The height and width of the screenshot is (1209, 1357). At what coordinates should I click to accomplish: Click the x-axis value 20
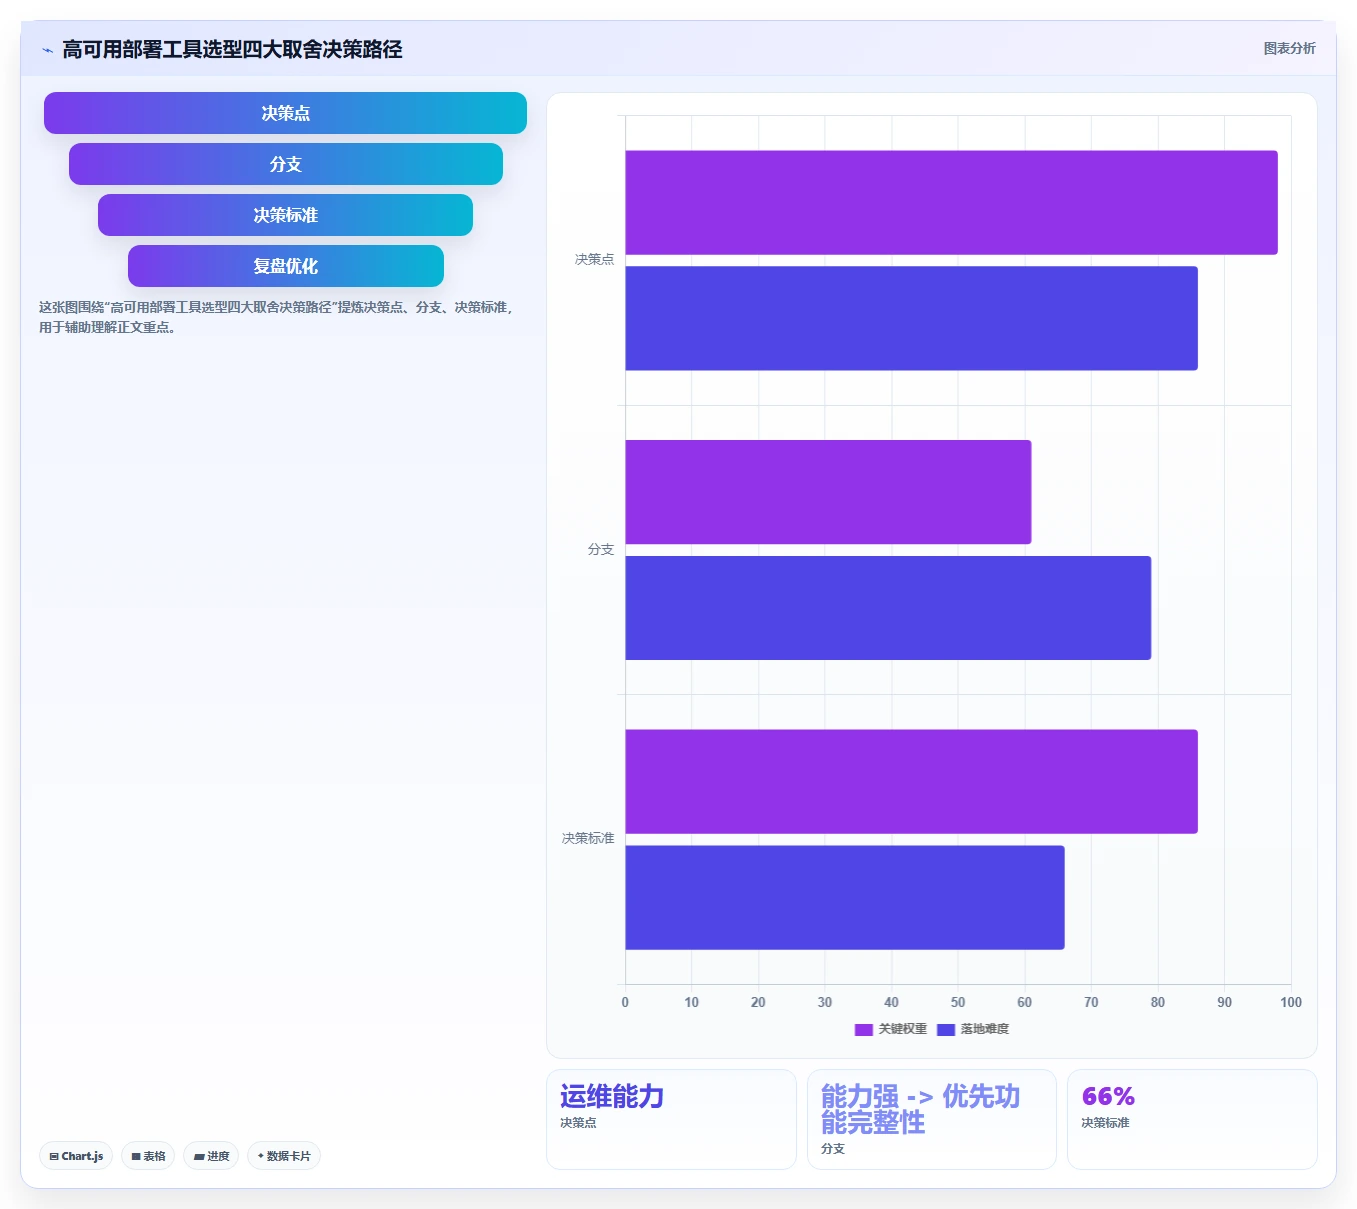click(758, 1002)
